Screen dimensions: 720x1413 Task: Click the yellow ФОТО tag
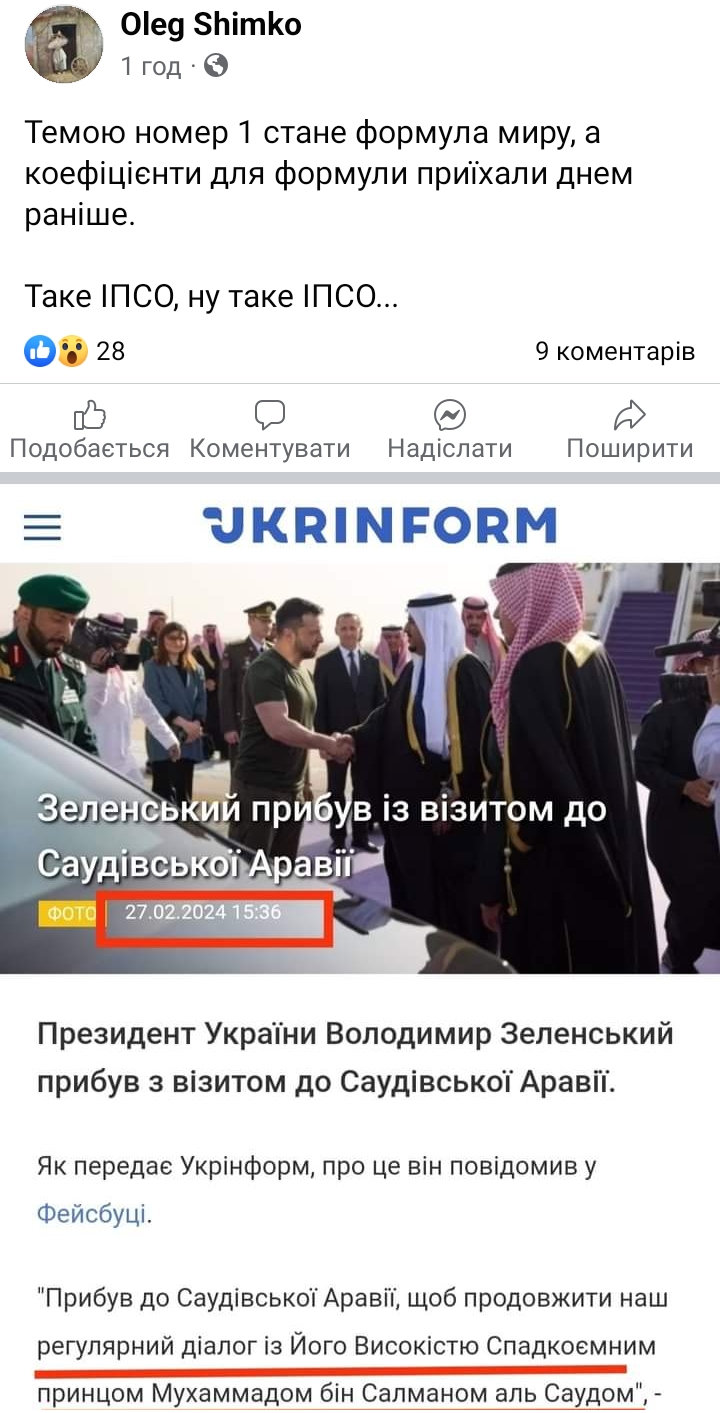coord(70,913)
